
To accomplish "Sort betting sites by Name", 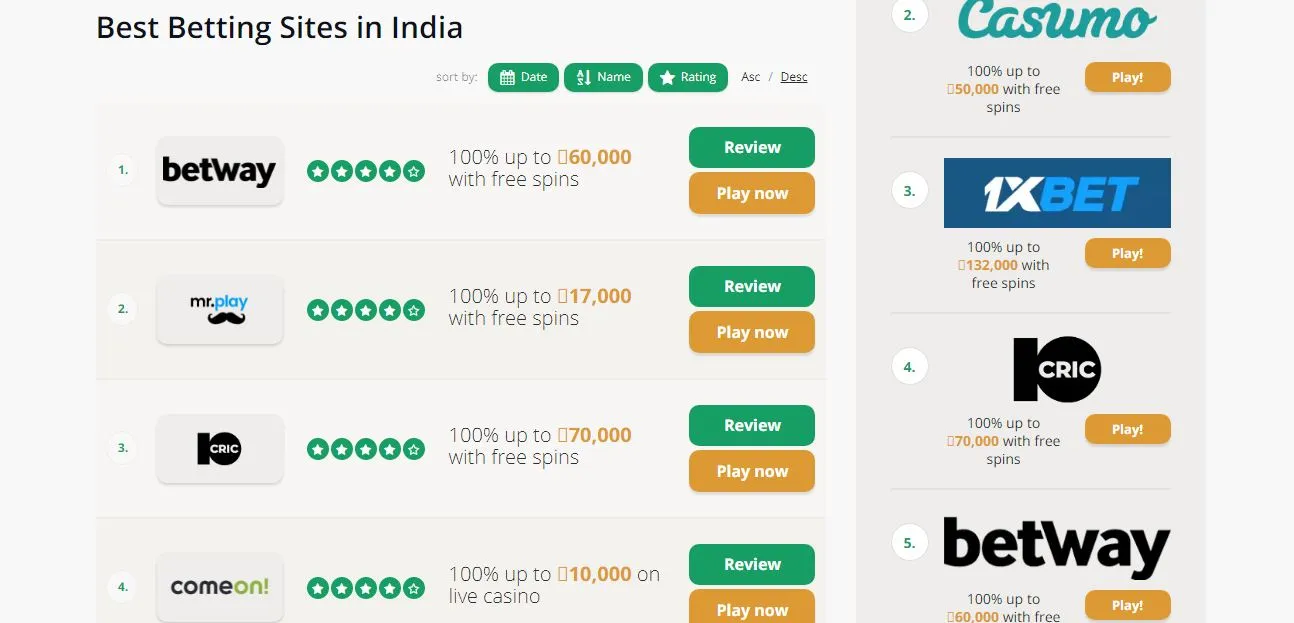I will click(603, 77).
